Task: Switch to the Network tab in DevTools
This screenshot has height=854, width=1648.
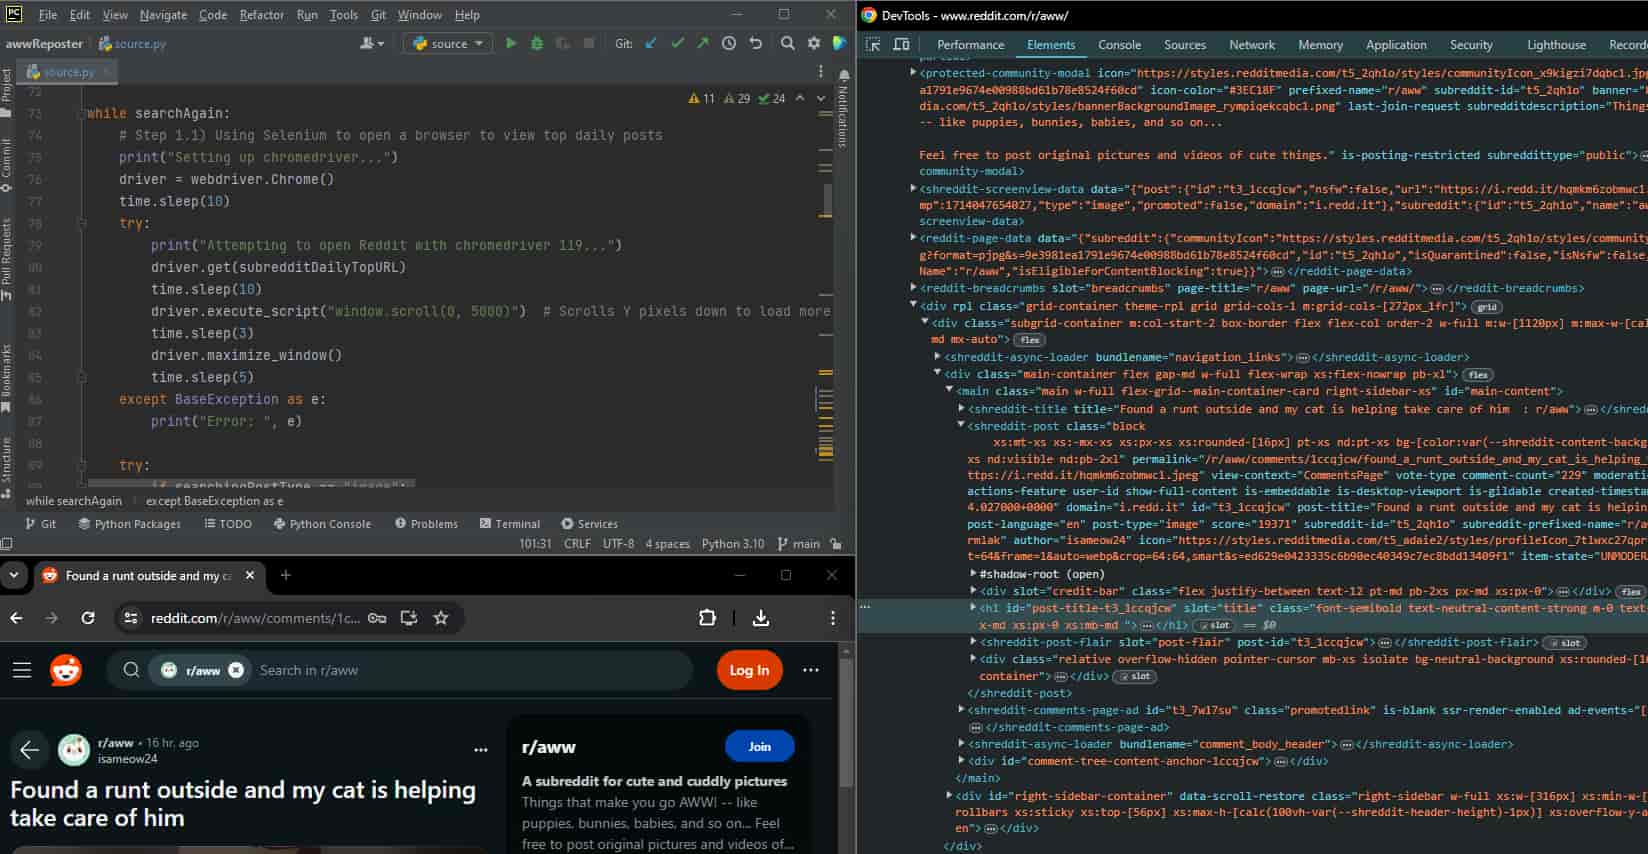Action: (1252, 45)
